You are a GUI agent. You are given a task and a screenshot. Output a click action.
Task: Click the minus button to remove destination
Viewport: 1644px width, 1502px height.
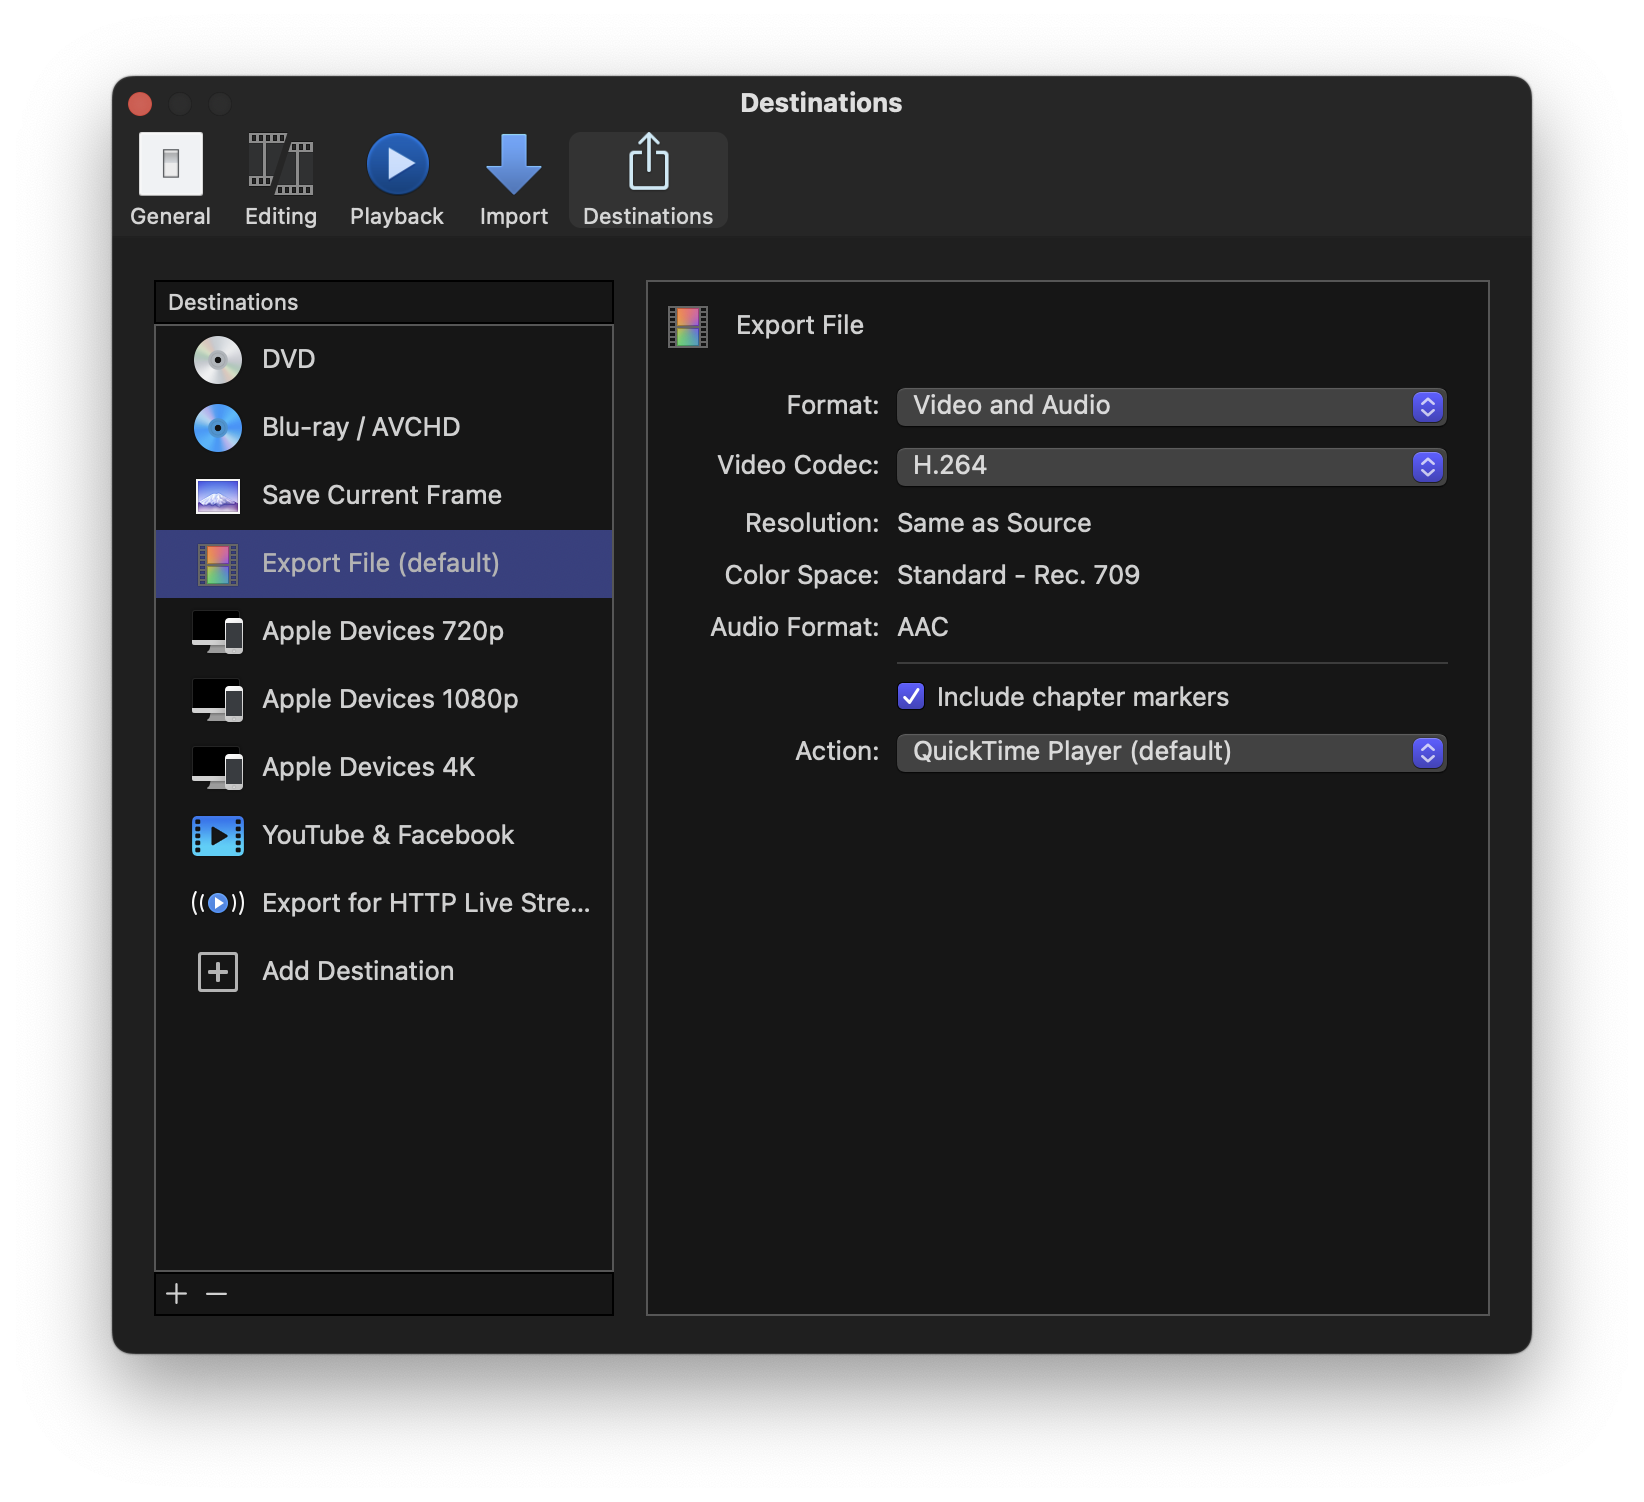point(216,1294)
